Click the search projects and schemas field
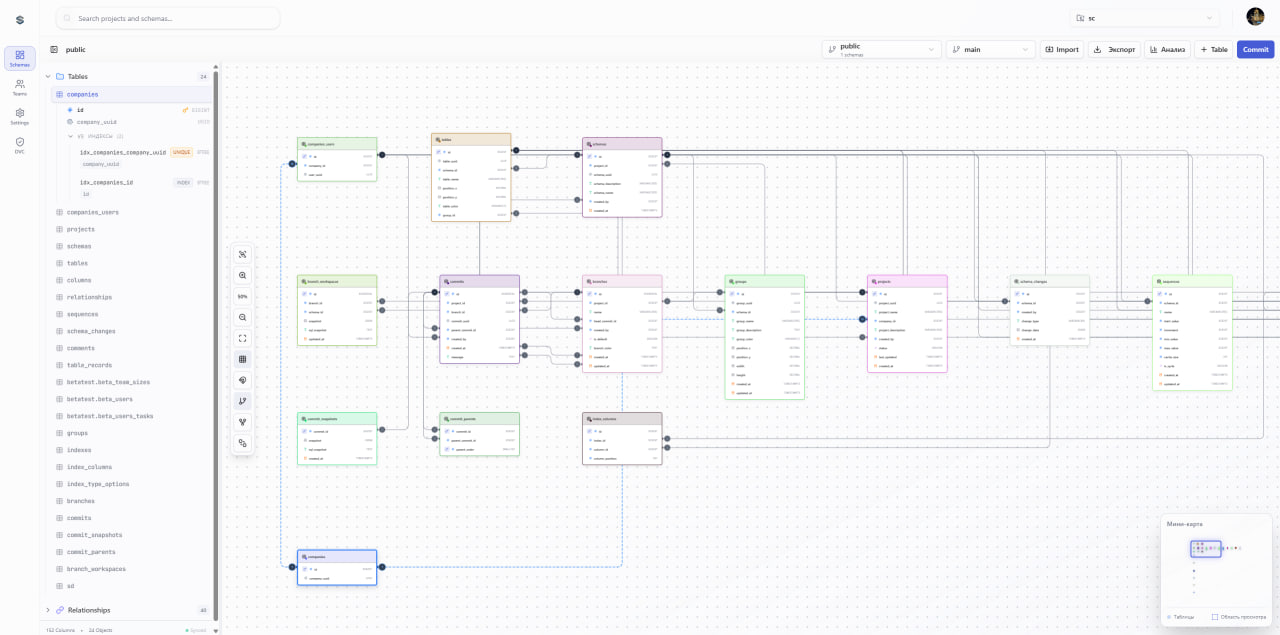Image resolution: width=1280 pixels, height=635 pixels. coord(170,18)
